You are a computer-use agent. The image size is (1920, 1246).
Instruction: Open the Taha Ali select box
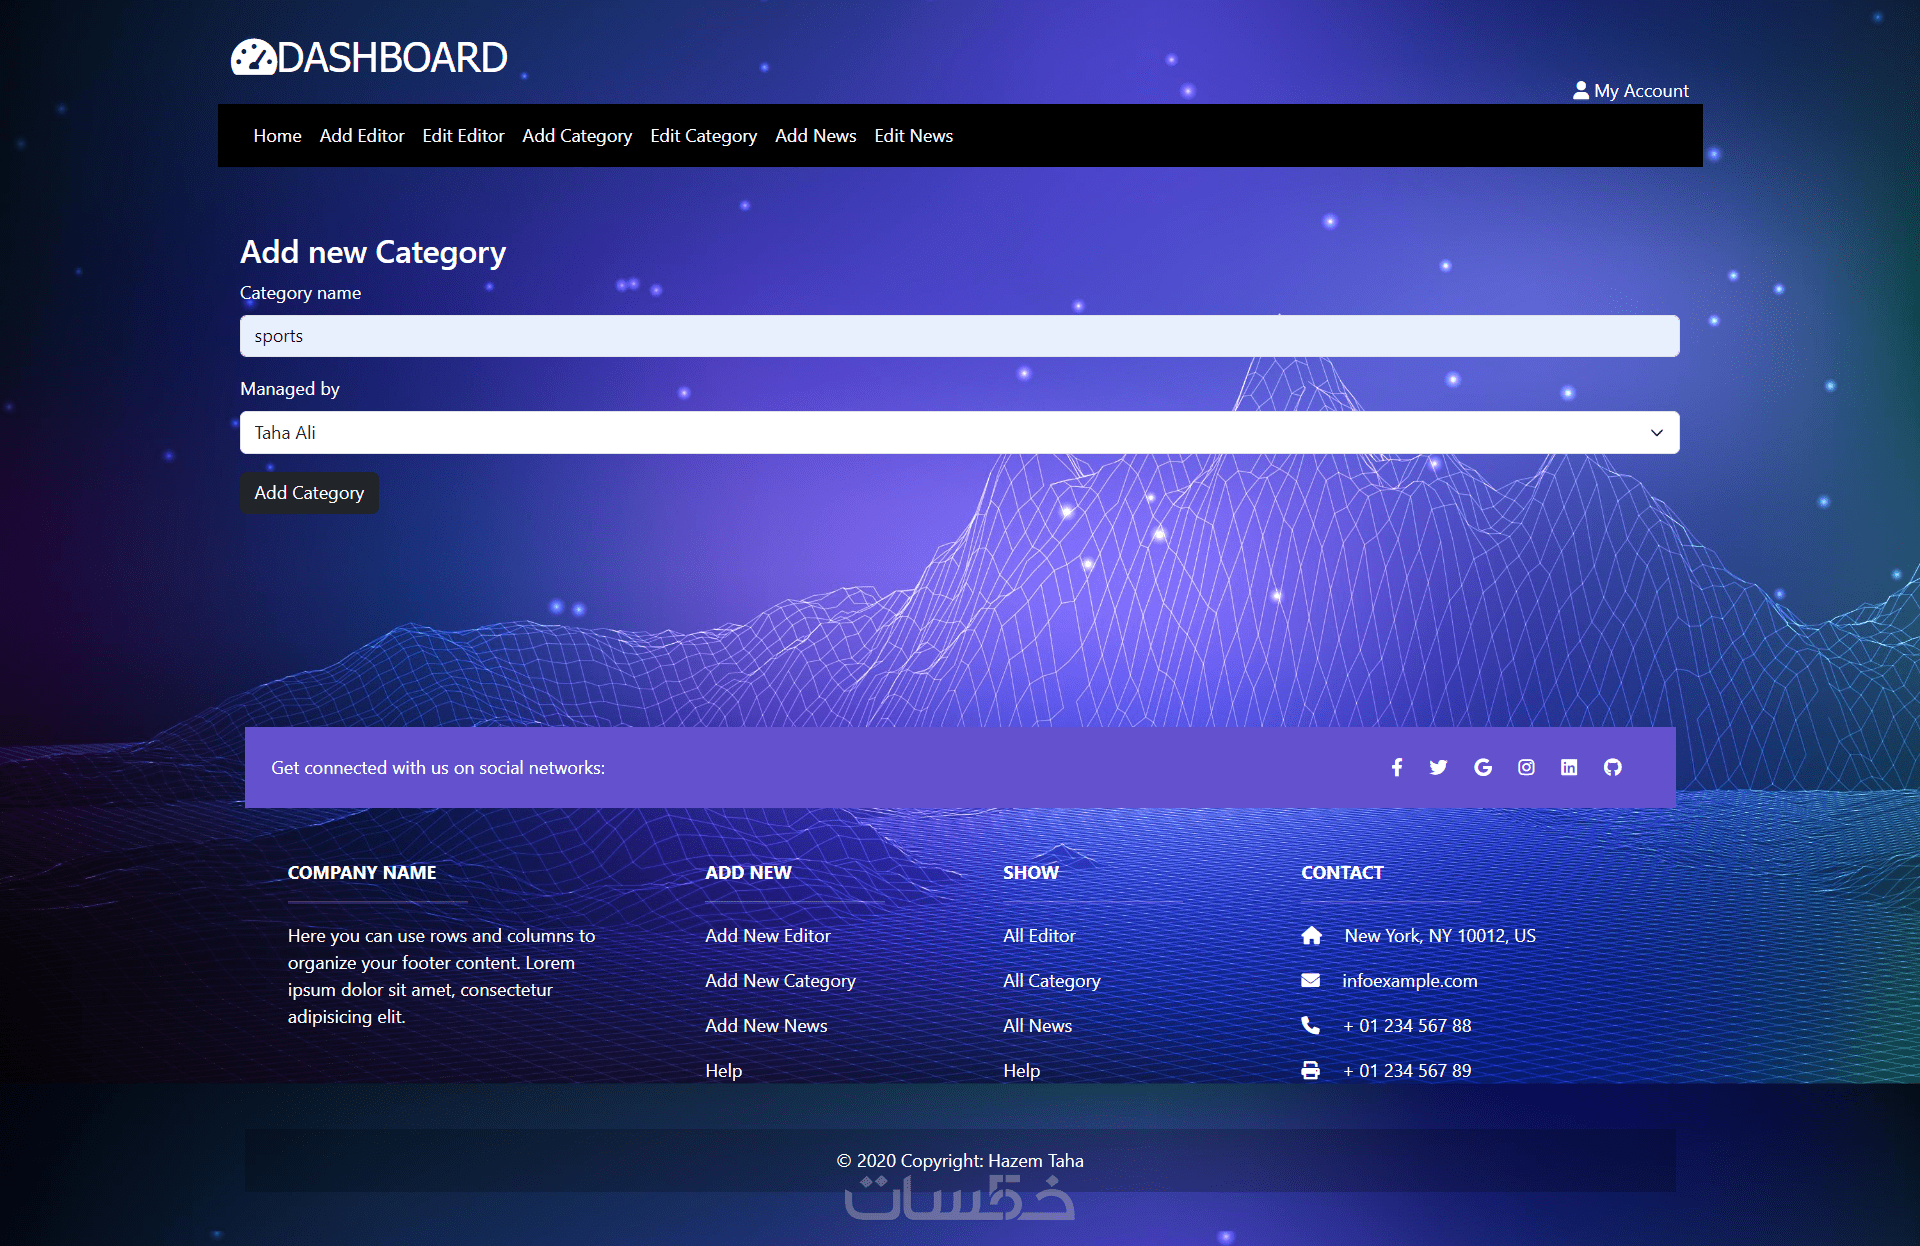[x=940, y=433]
